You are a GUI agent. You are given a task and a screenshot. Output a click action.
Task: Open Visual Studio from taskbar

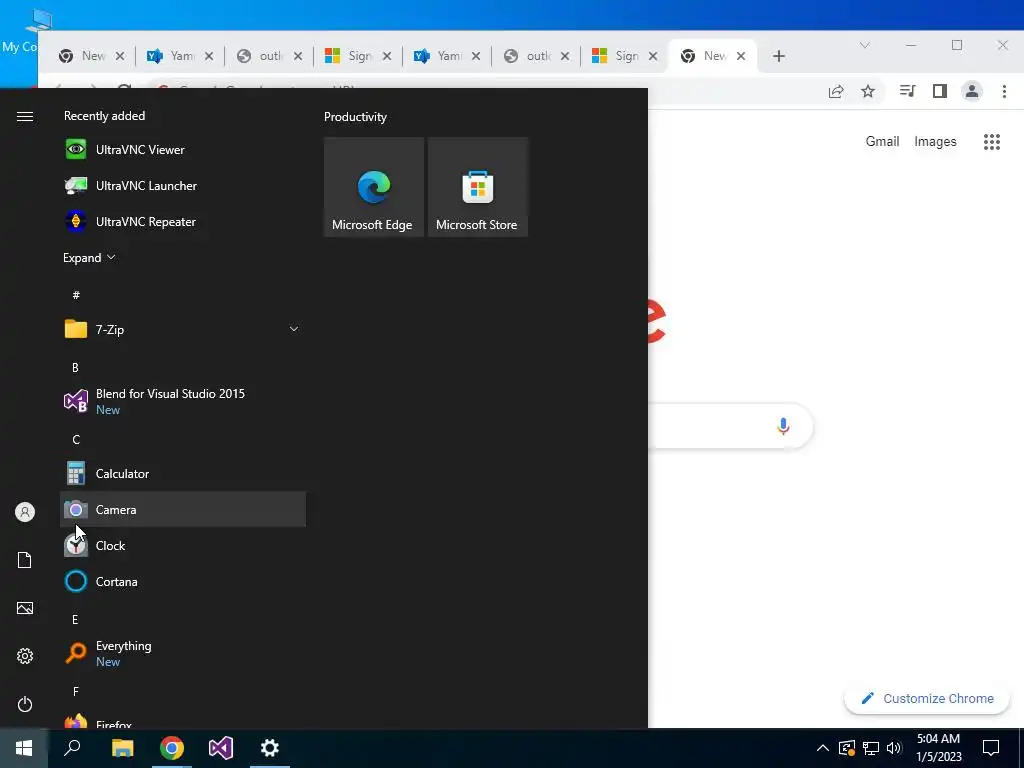(x=221, y=748)
